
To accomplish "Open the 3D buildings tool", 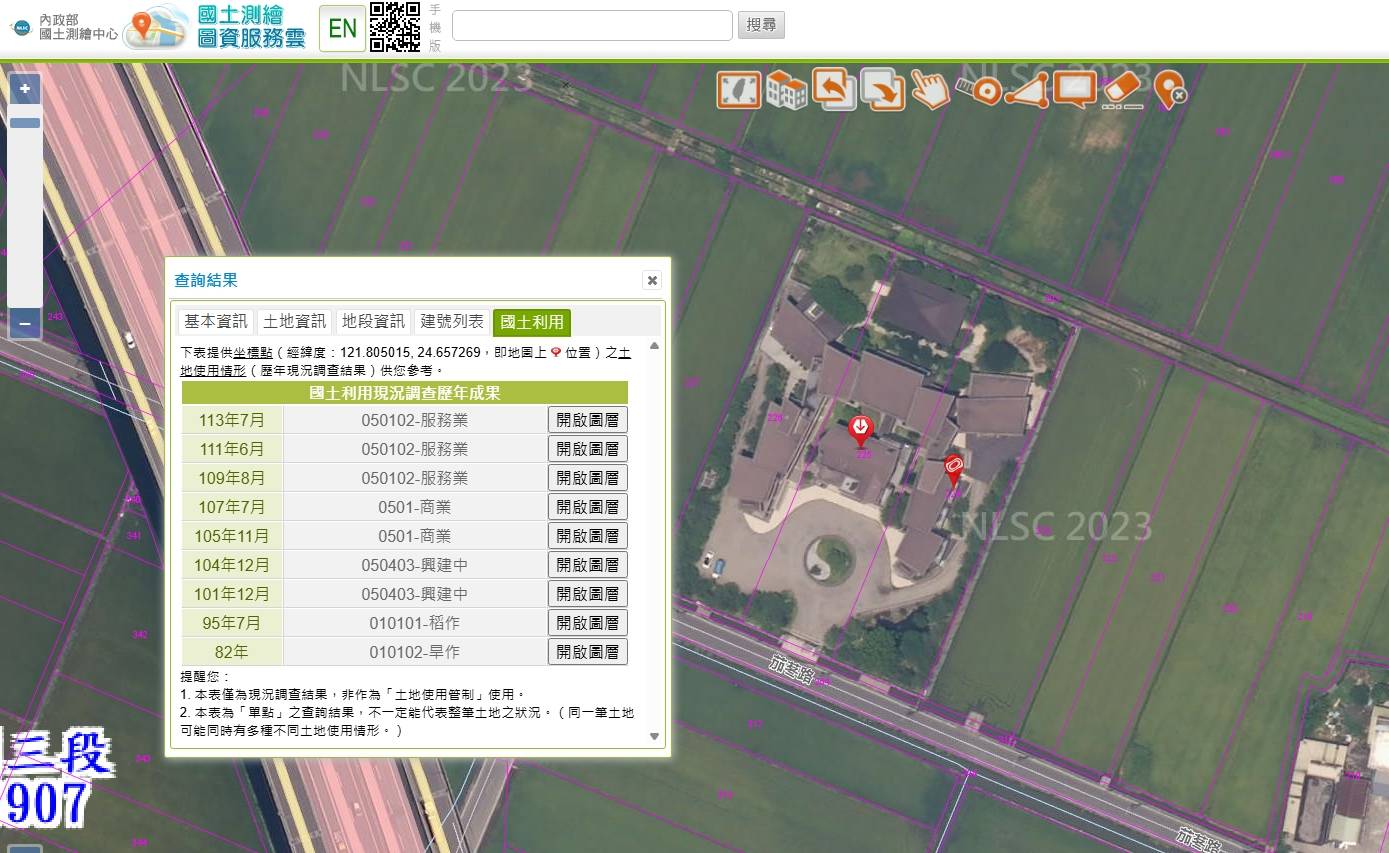I will [x=787, y=90].
